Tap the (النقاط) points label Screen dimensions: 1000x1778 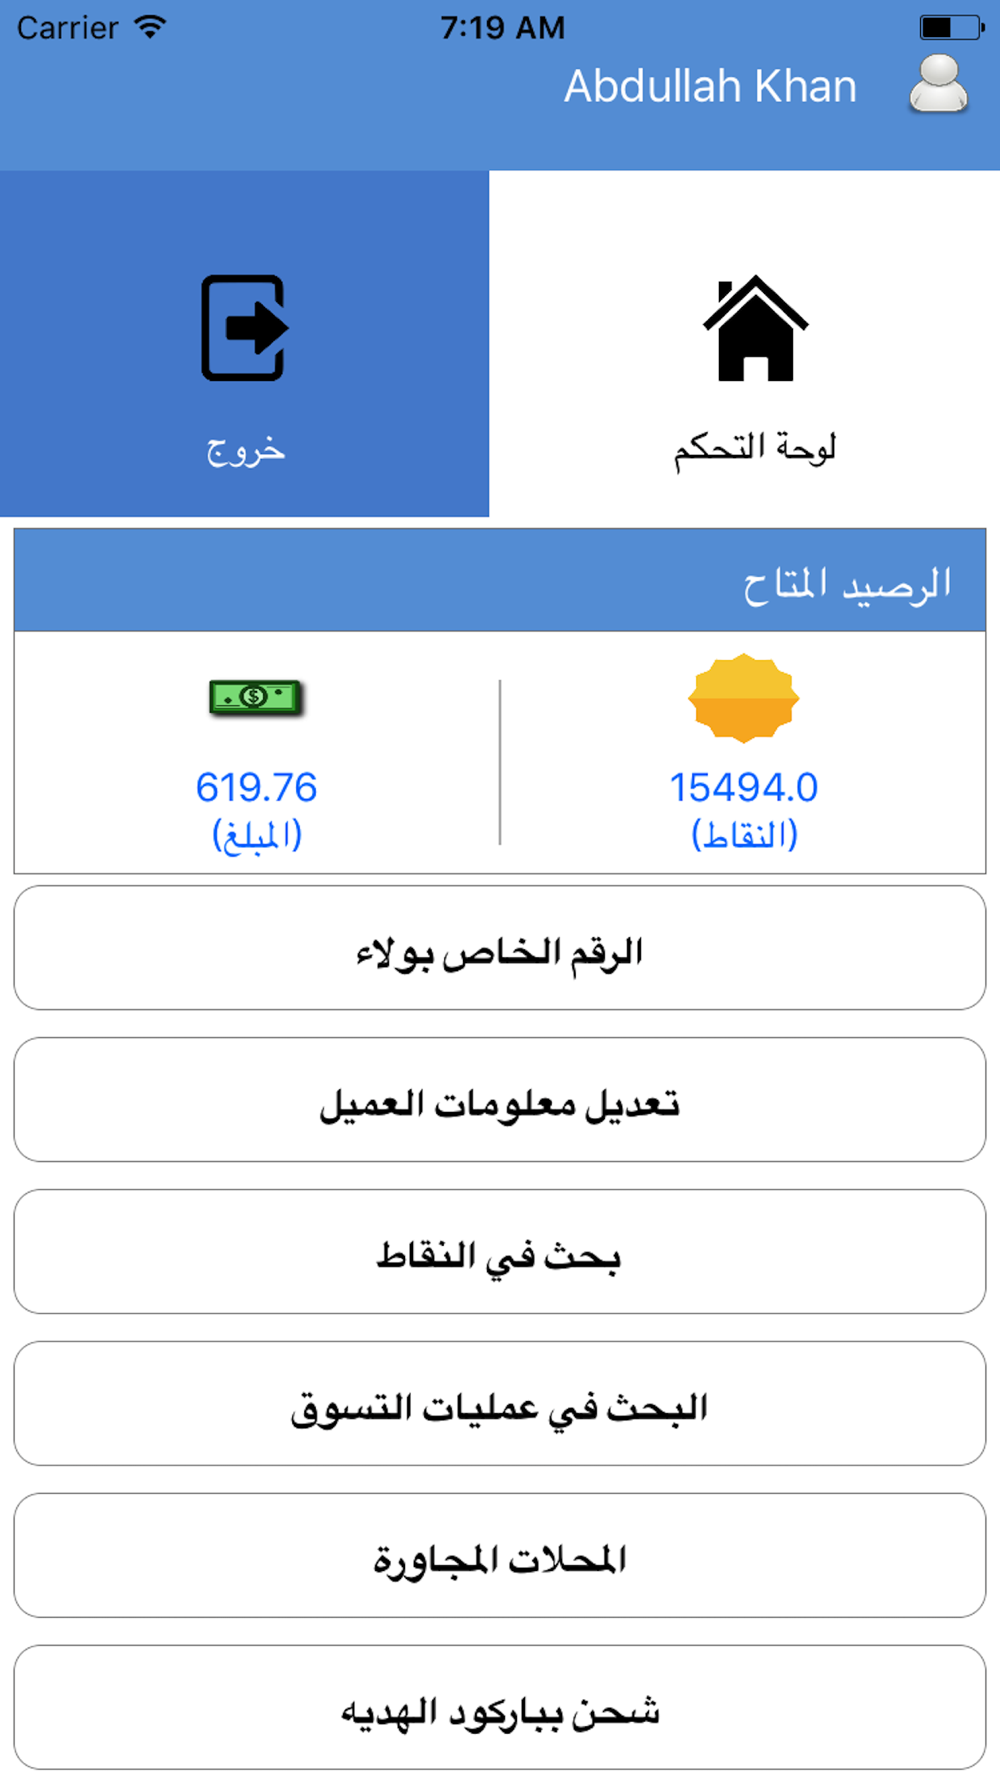pyautogui.click(x=744, y=835)
